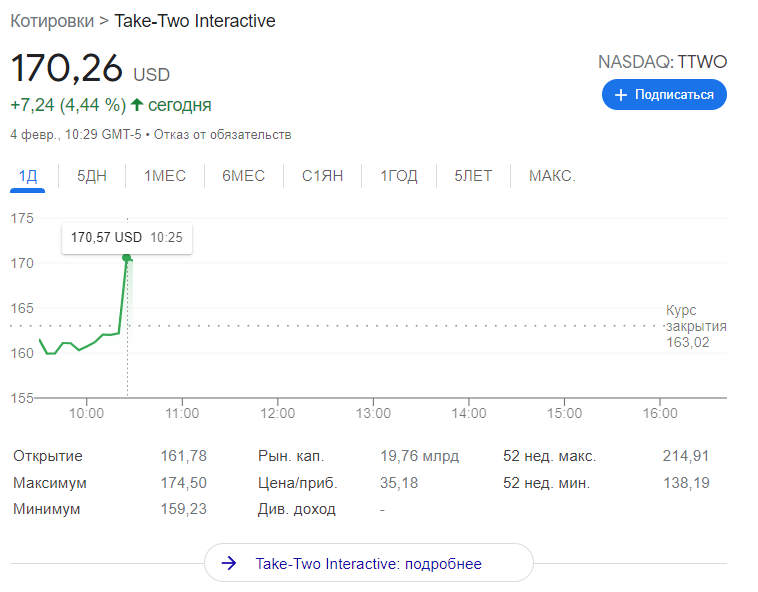Click the 155 price axis label
Viewport: 758px width, 592px height.
point(22,398)
